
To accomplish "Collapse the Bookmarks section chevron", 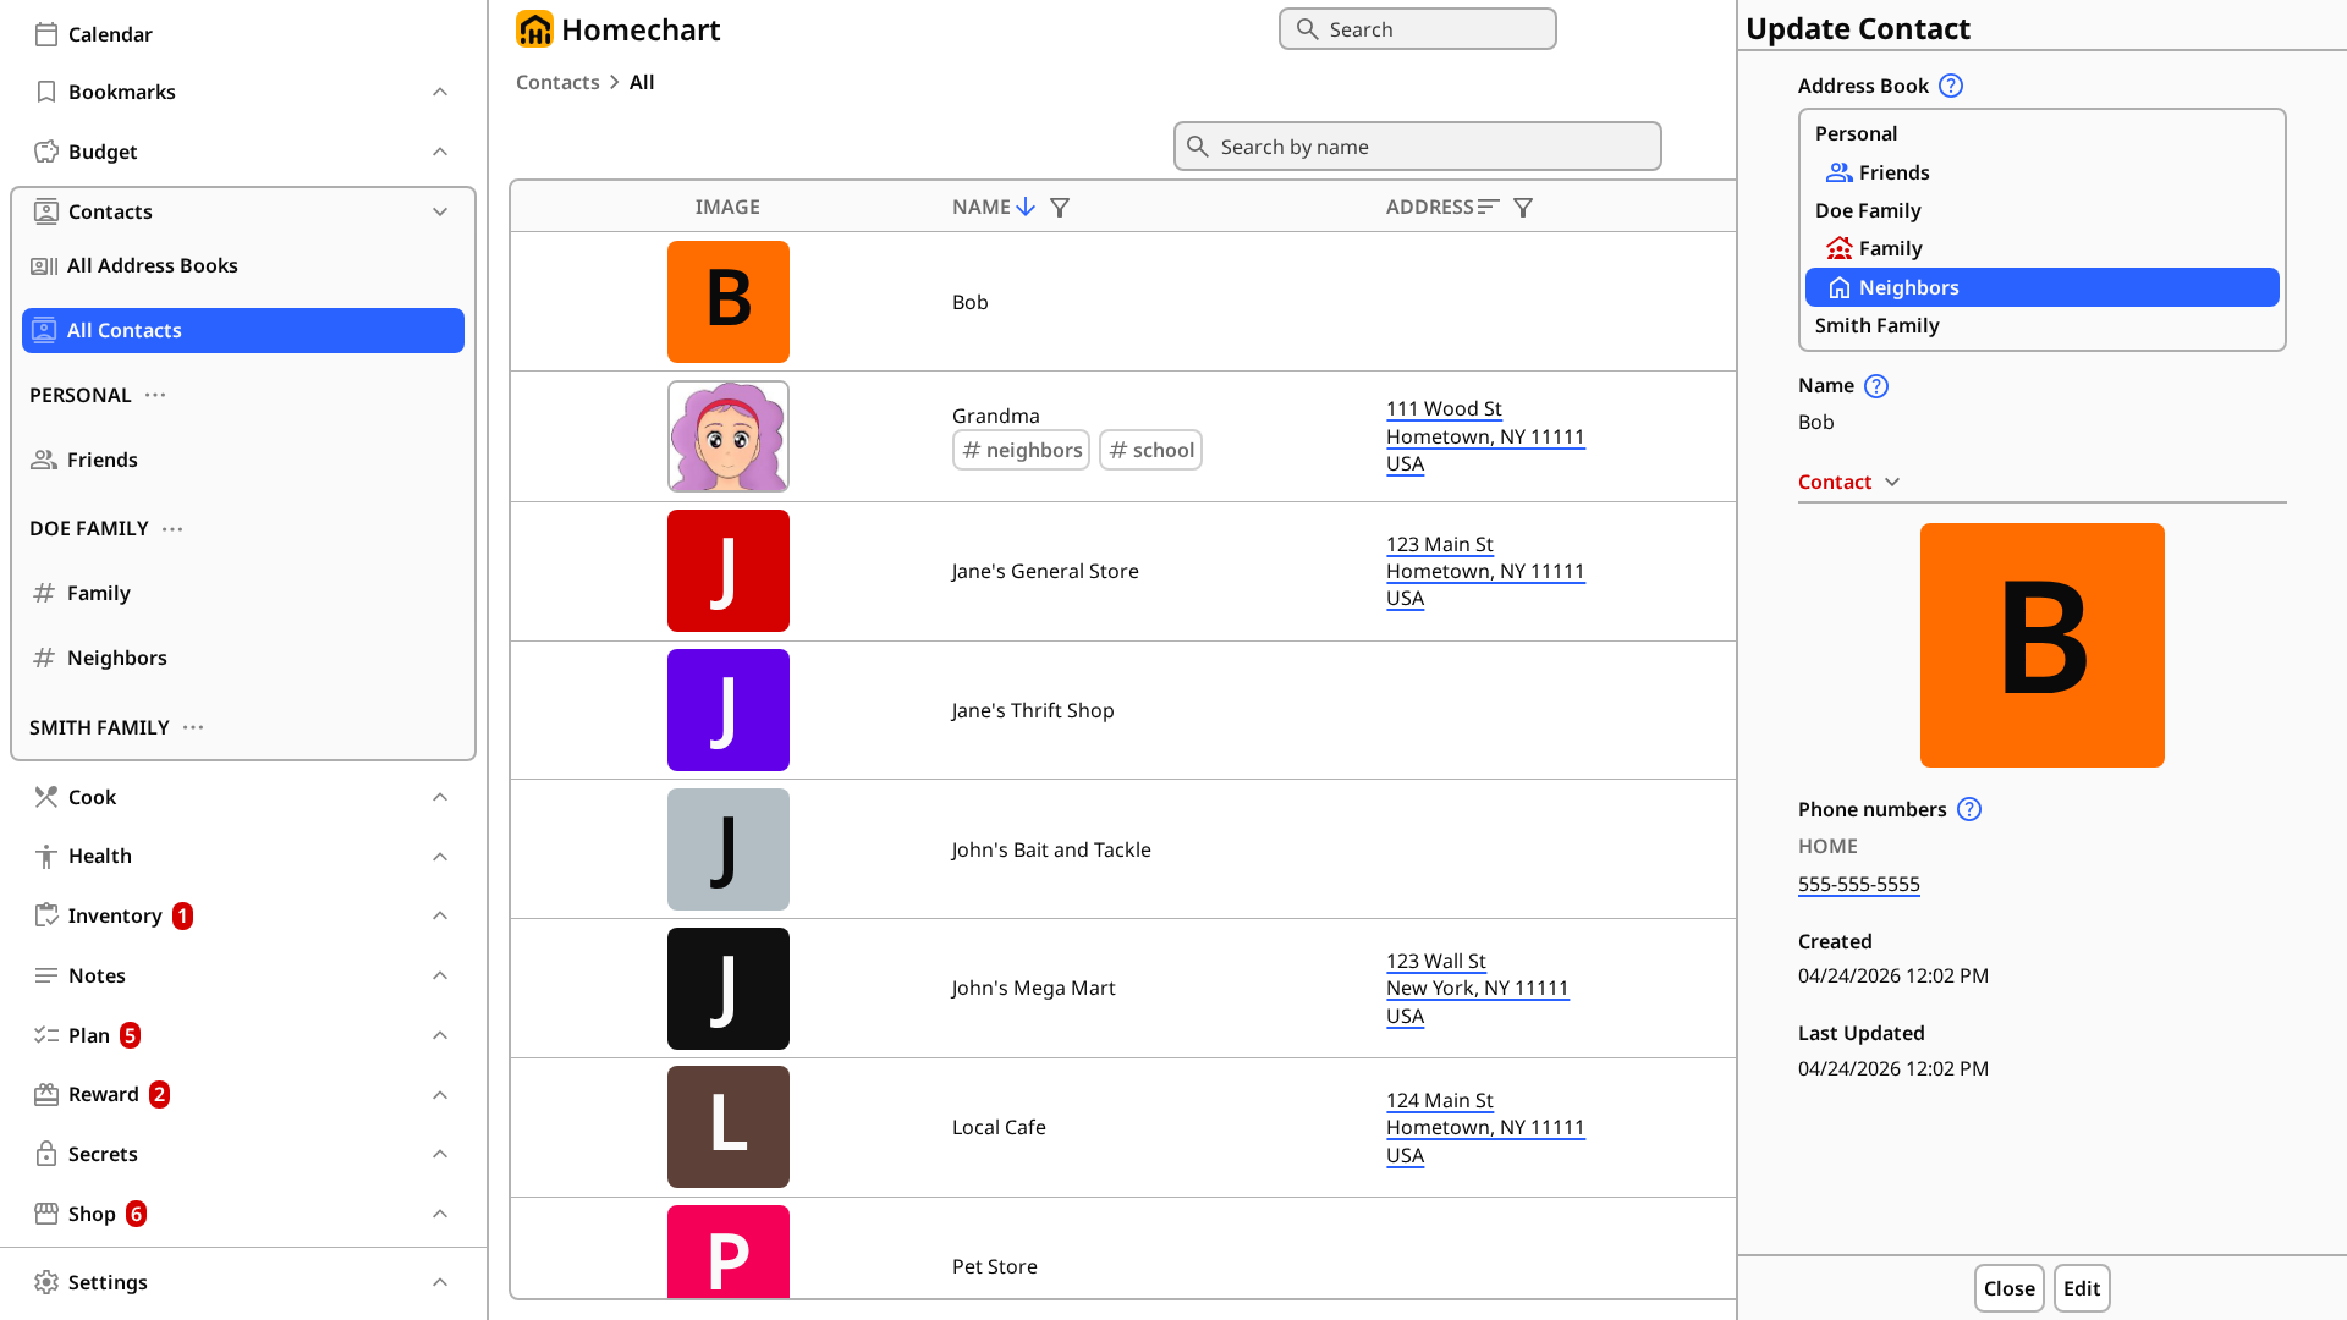I will pyautogui.click(x=440, y=91).
